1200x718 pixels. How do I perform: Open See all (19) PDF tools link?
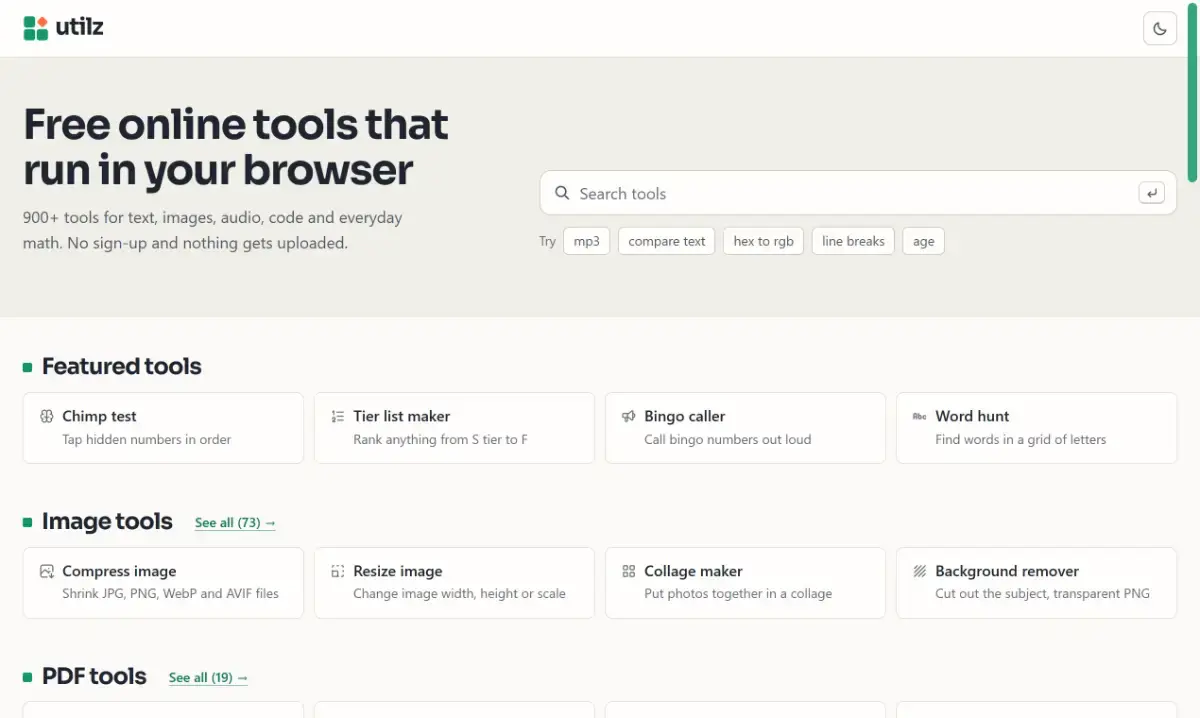tap(208, 678)
